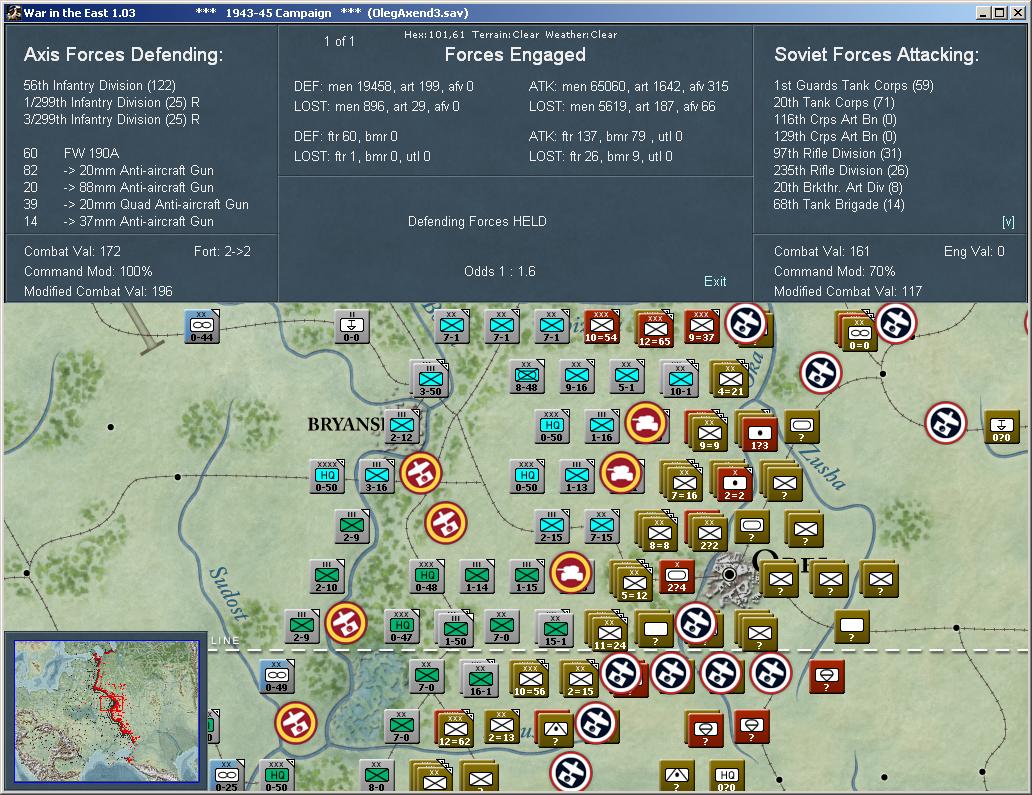Select the 15-1 green division counter
This screenshot has width=1032, height=795.
554,628
